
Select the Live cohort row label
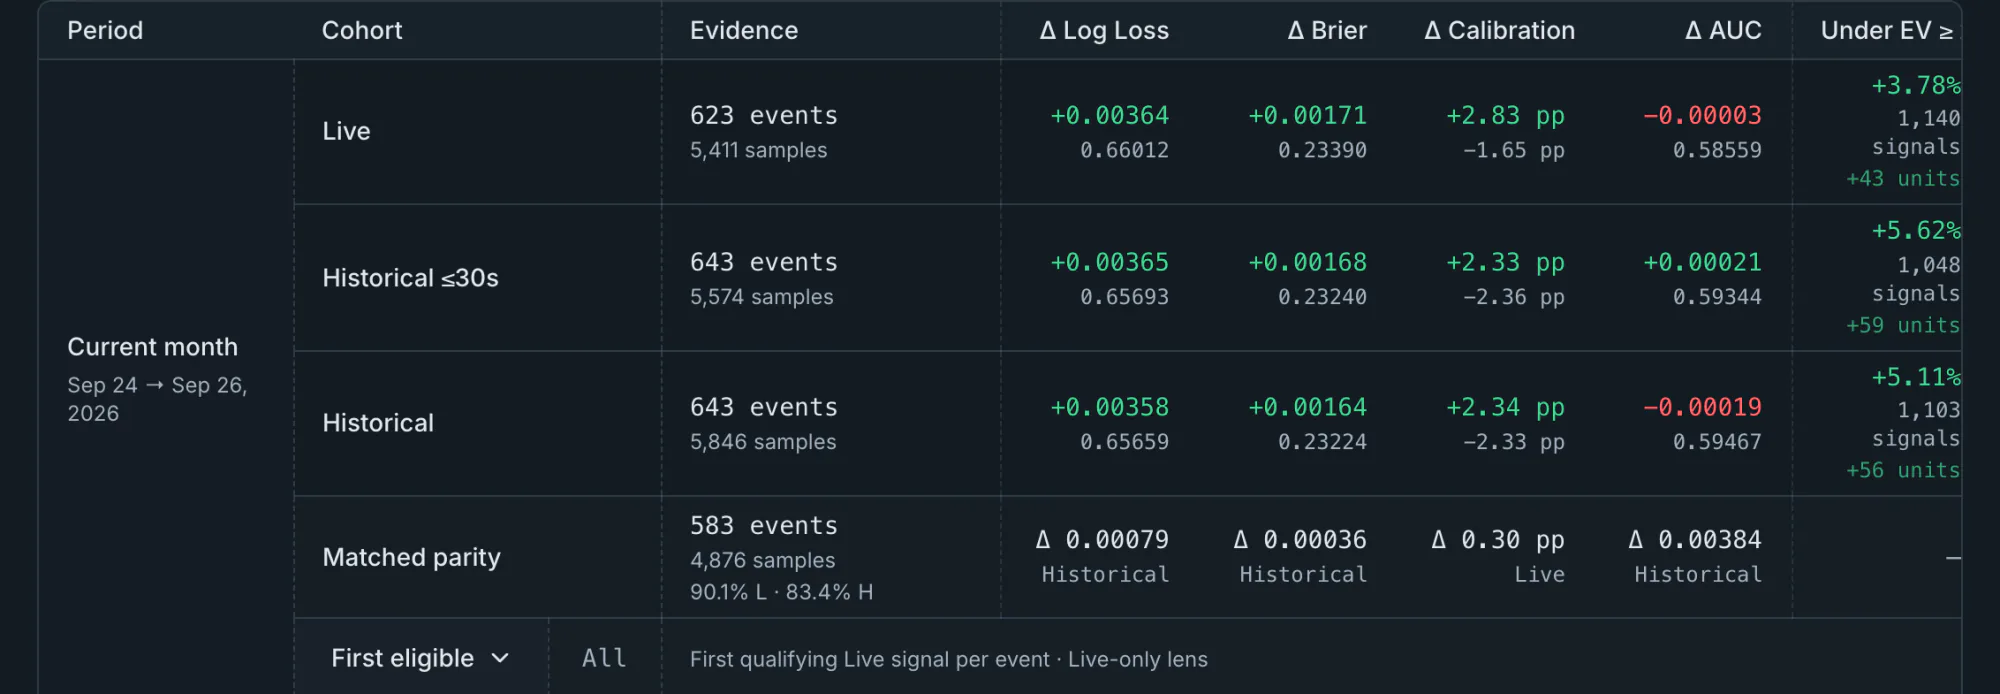click(346, 131)
